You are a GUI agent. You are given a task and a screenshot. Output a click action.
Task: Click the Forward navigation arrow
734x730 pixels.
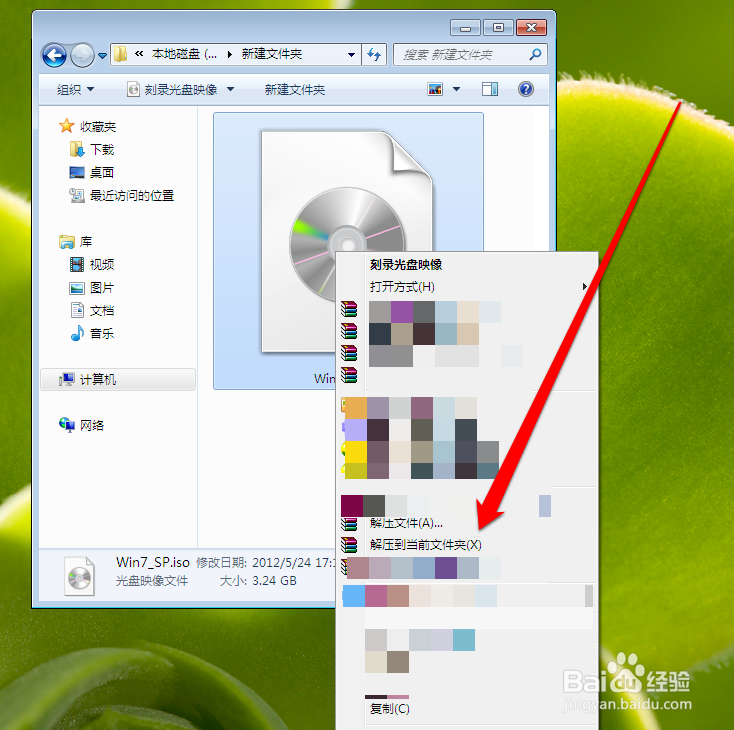[x=82, y=55]
